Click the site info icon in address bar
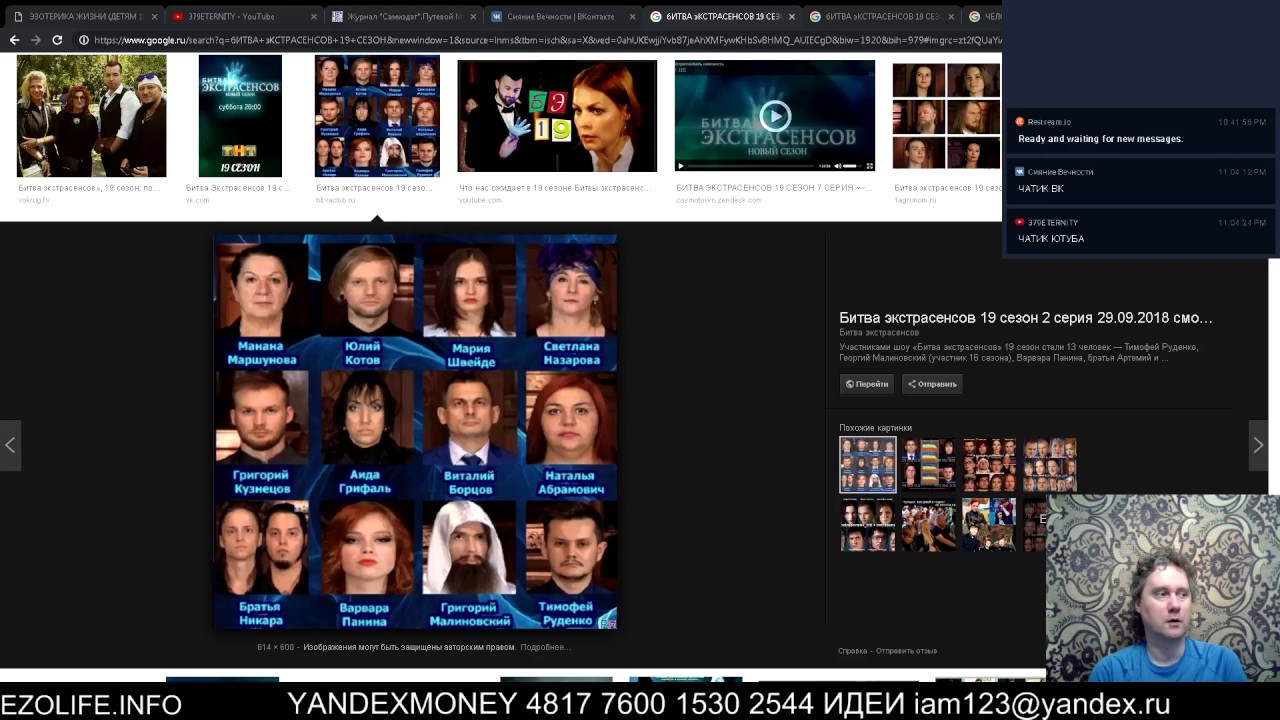 click(x=84, y=40)
